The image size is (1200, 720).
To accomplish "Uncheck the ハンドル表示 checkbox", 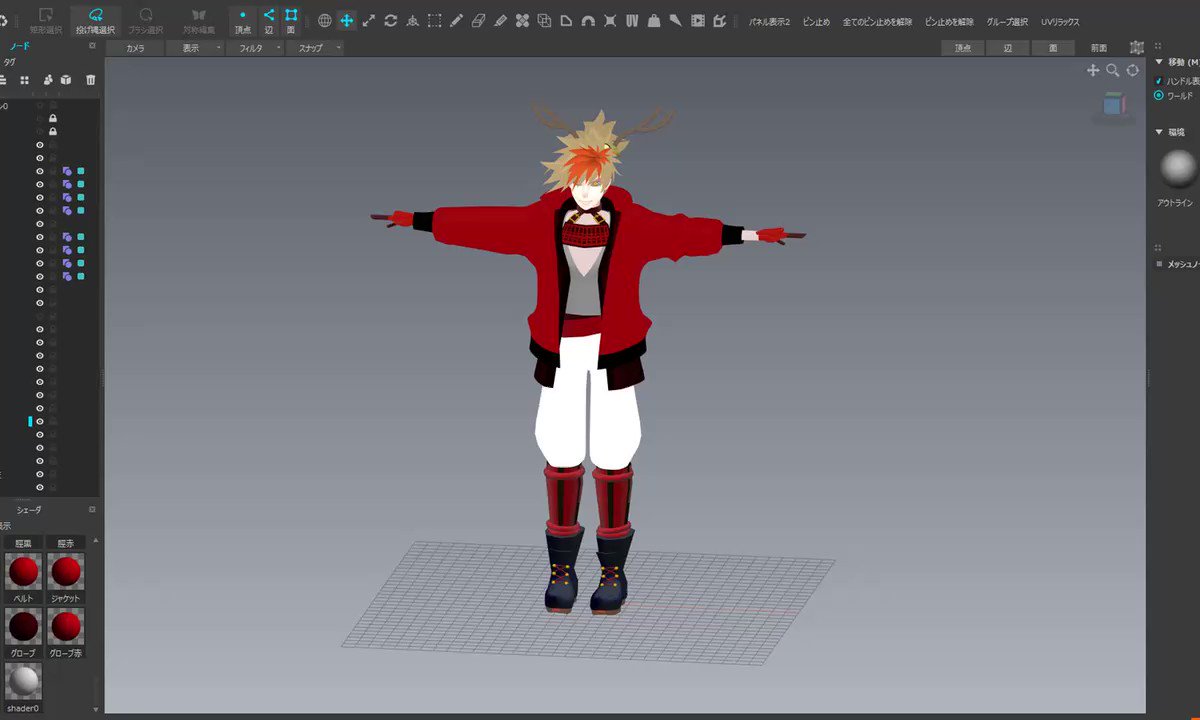I will 1159,81.
